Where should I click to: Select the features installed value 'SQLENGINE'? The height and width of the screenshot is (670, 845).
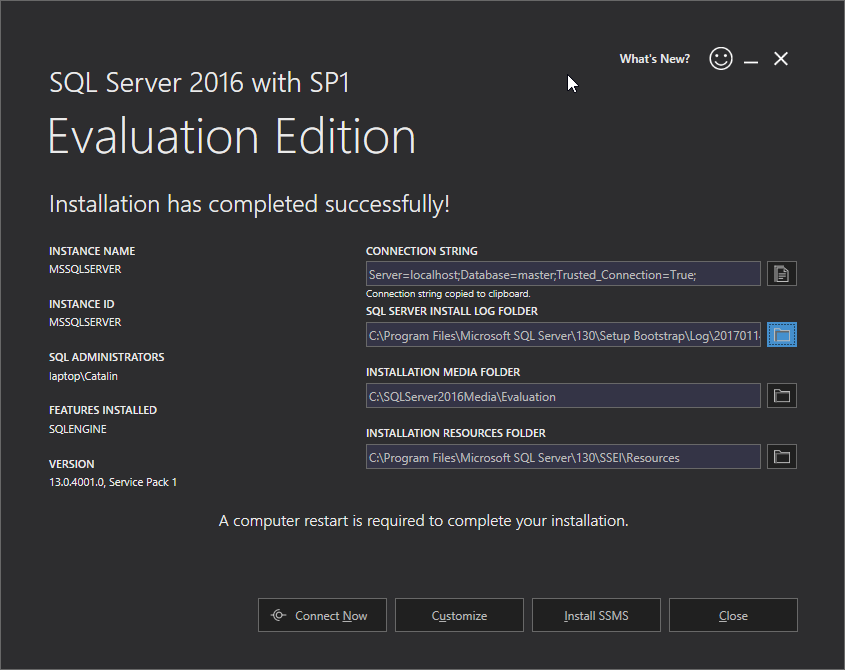pyautogui.click(x=78, y=429)
